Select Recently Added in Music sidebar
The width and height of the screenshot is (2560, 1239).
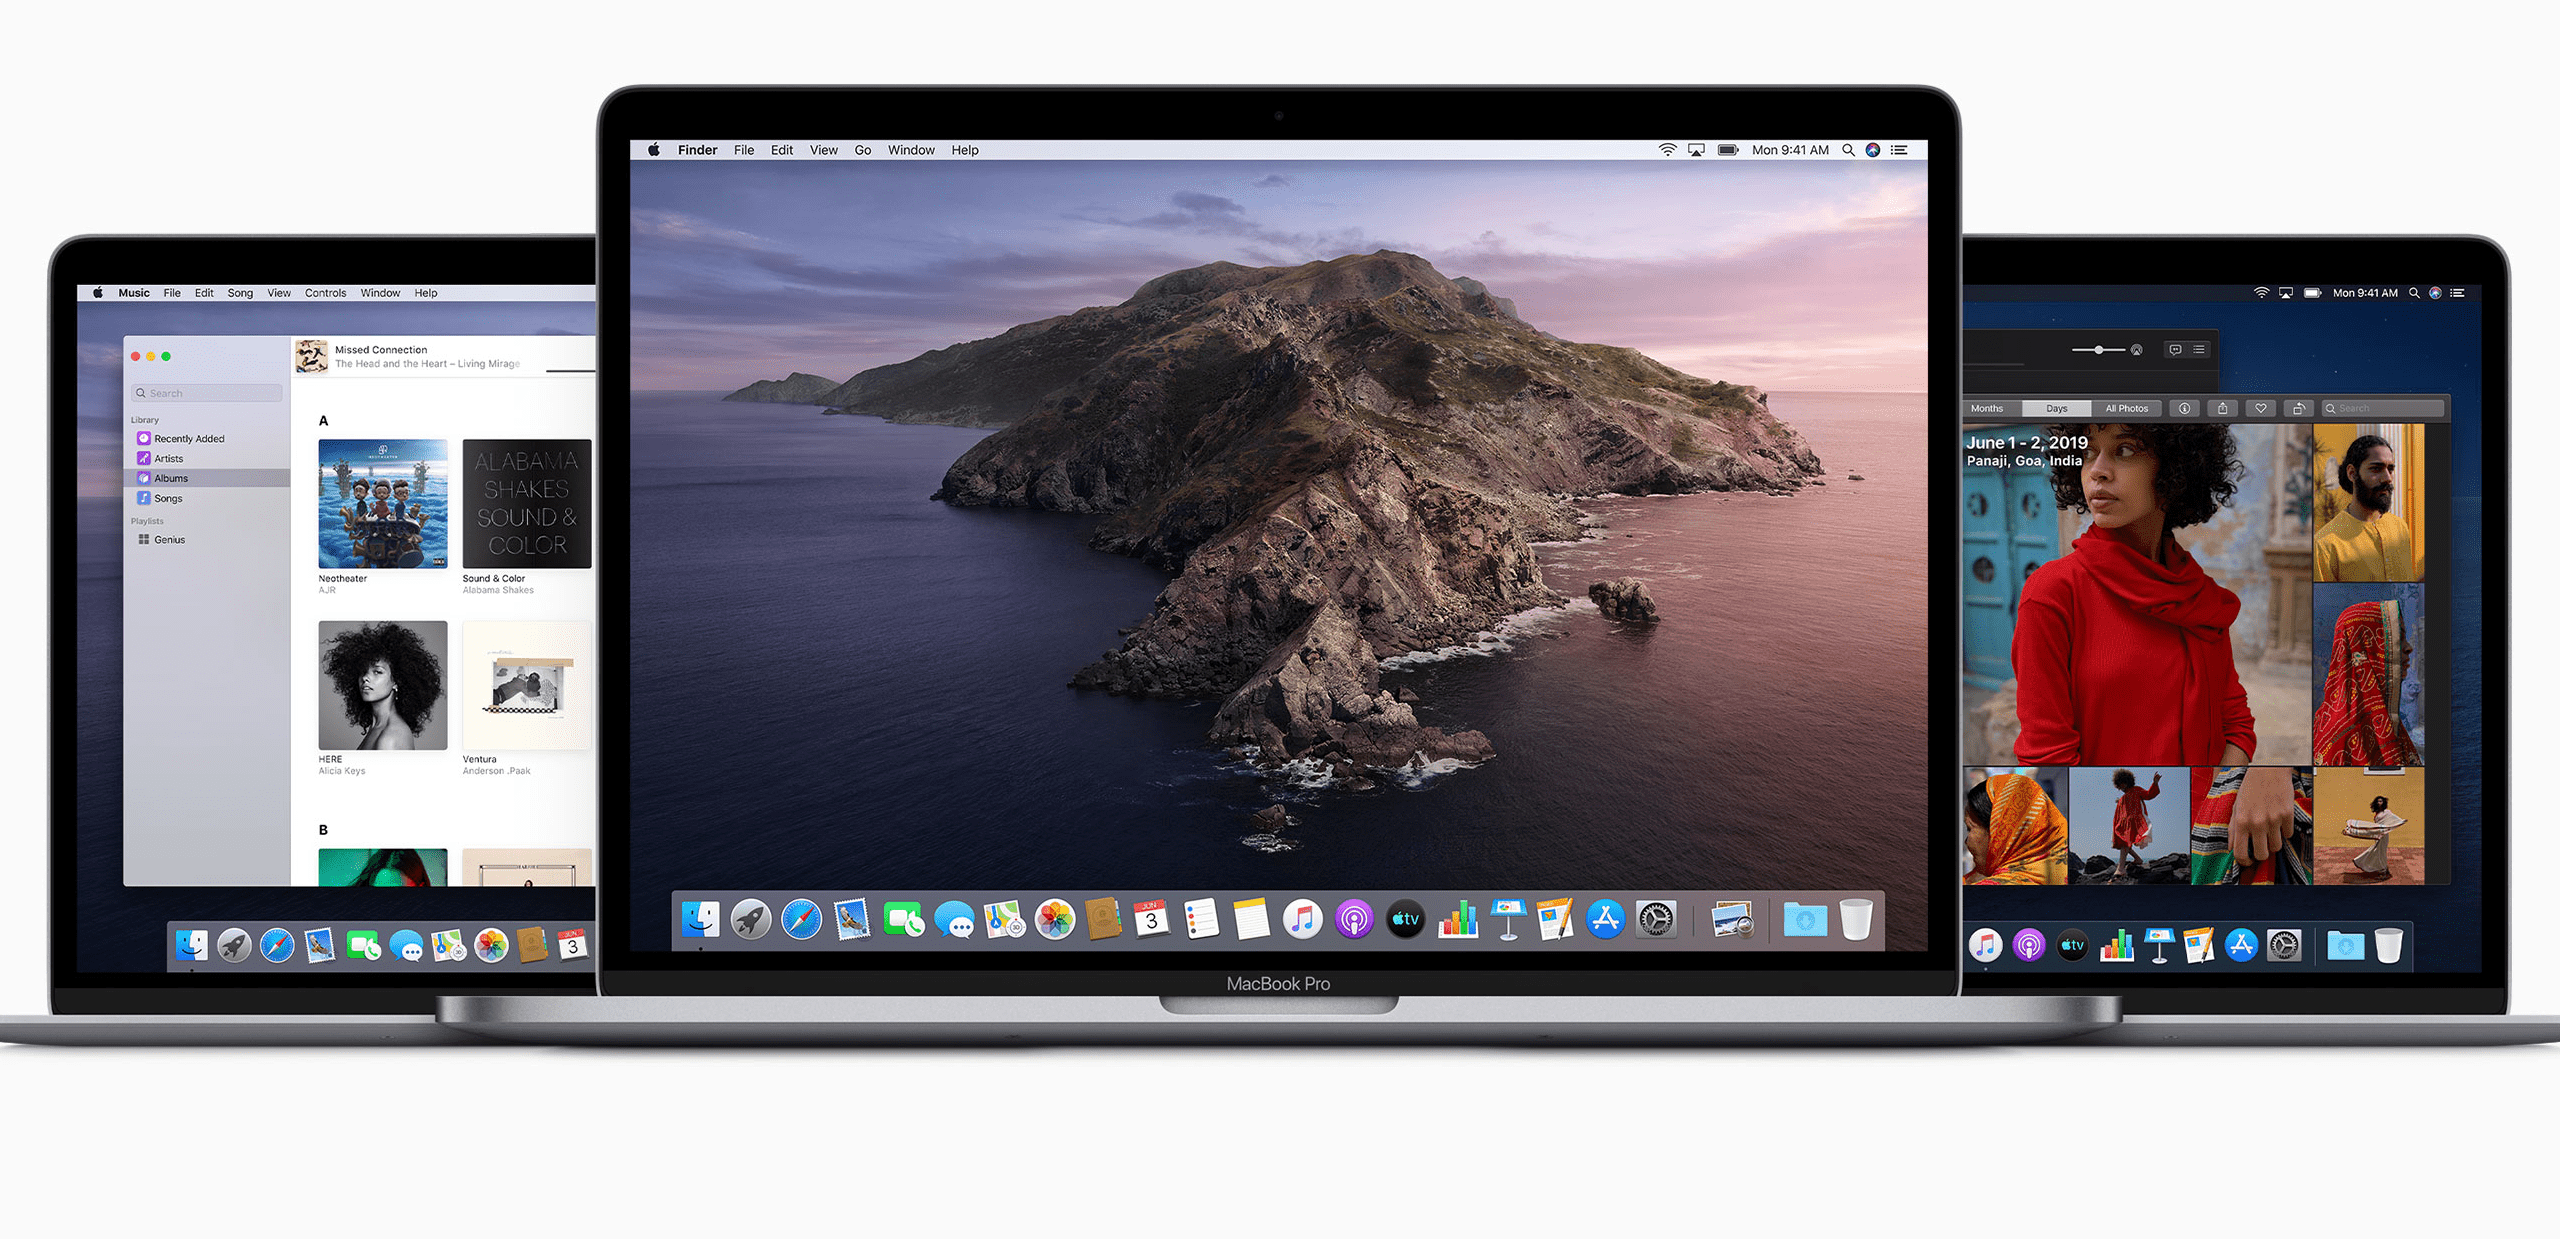[x=189, y=439]
